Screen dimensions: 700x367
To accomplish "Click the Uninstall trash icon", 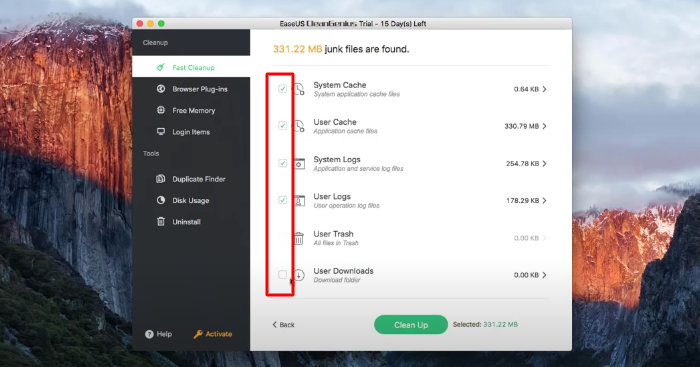I will [x=161, y=221].
